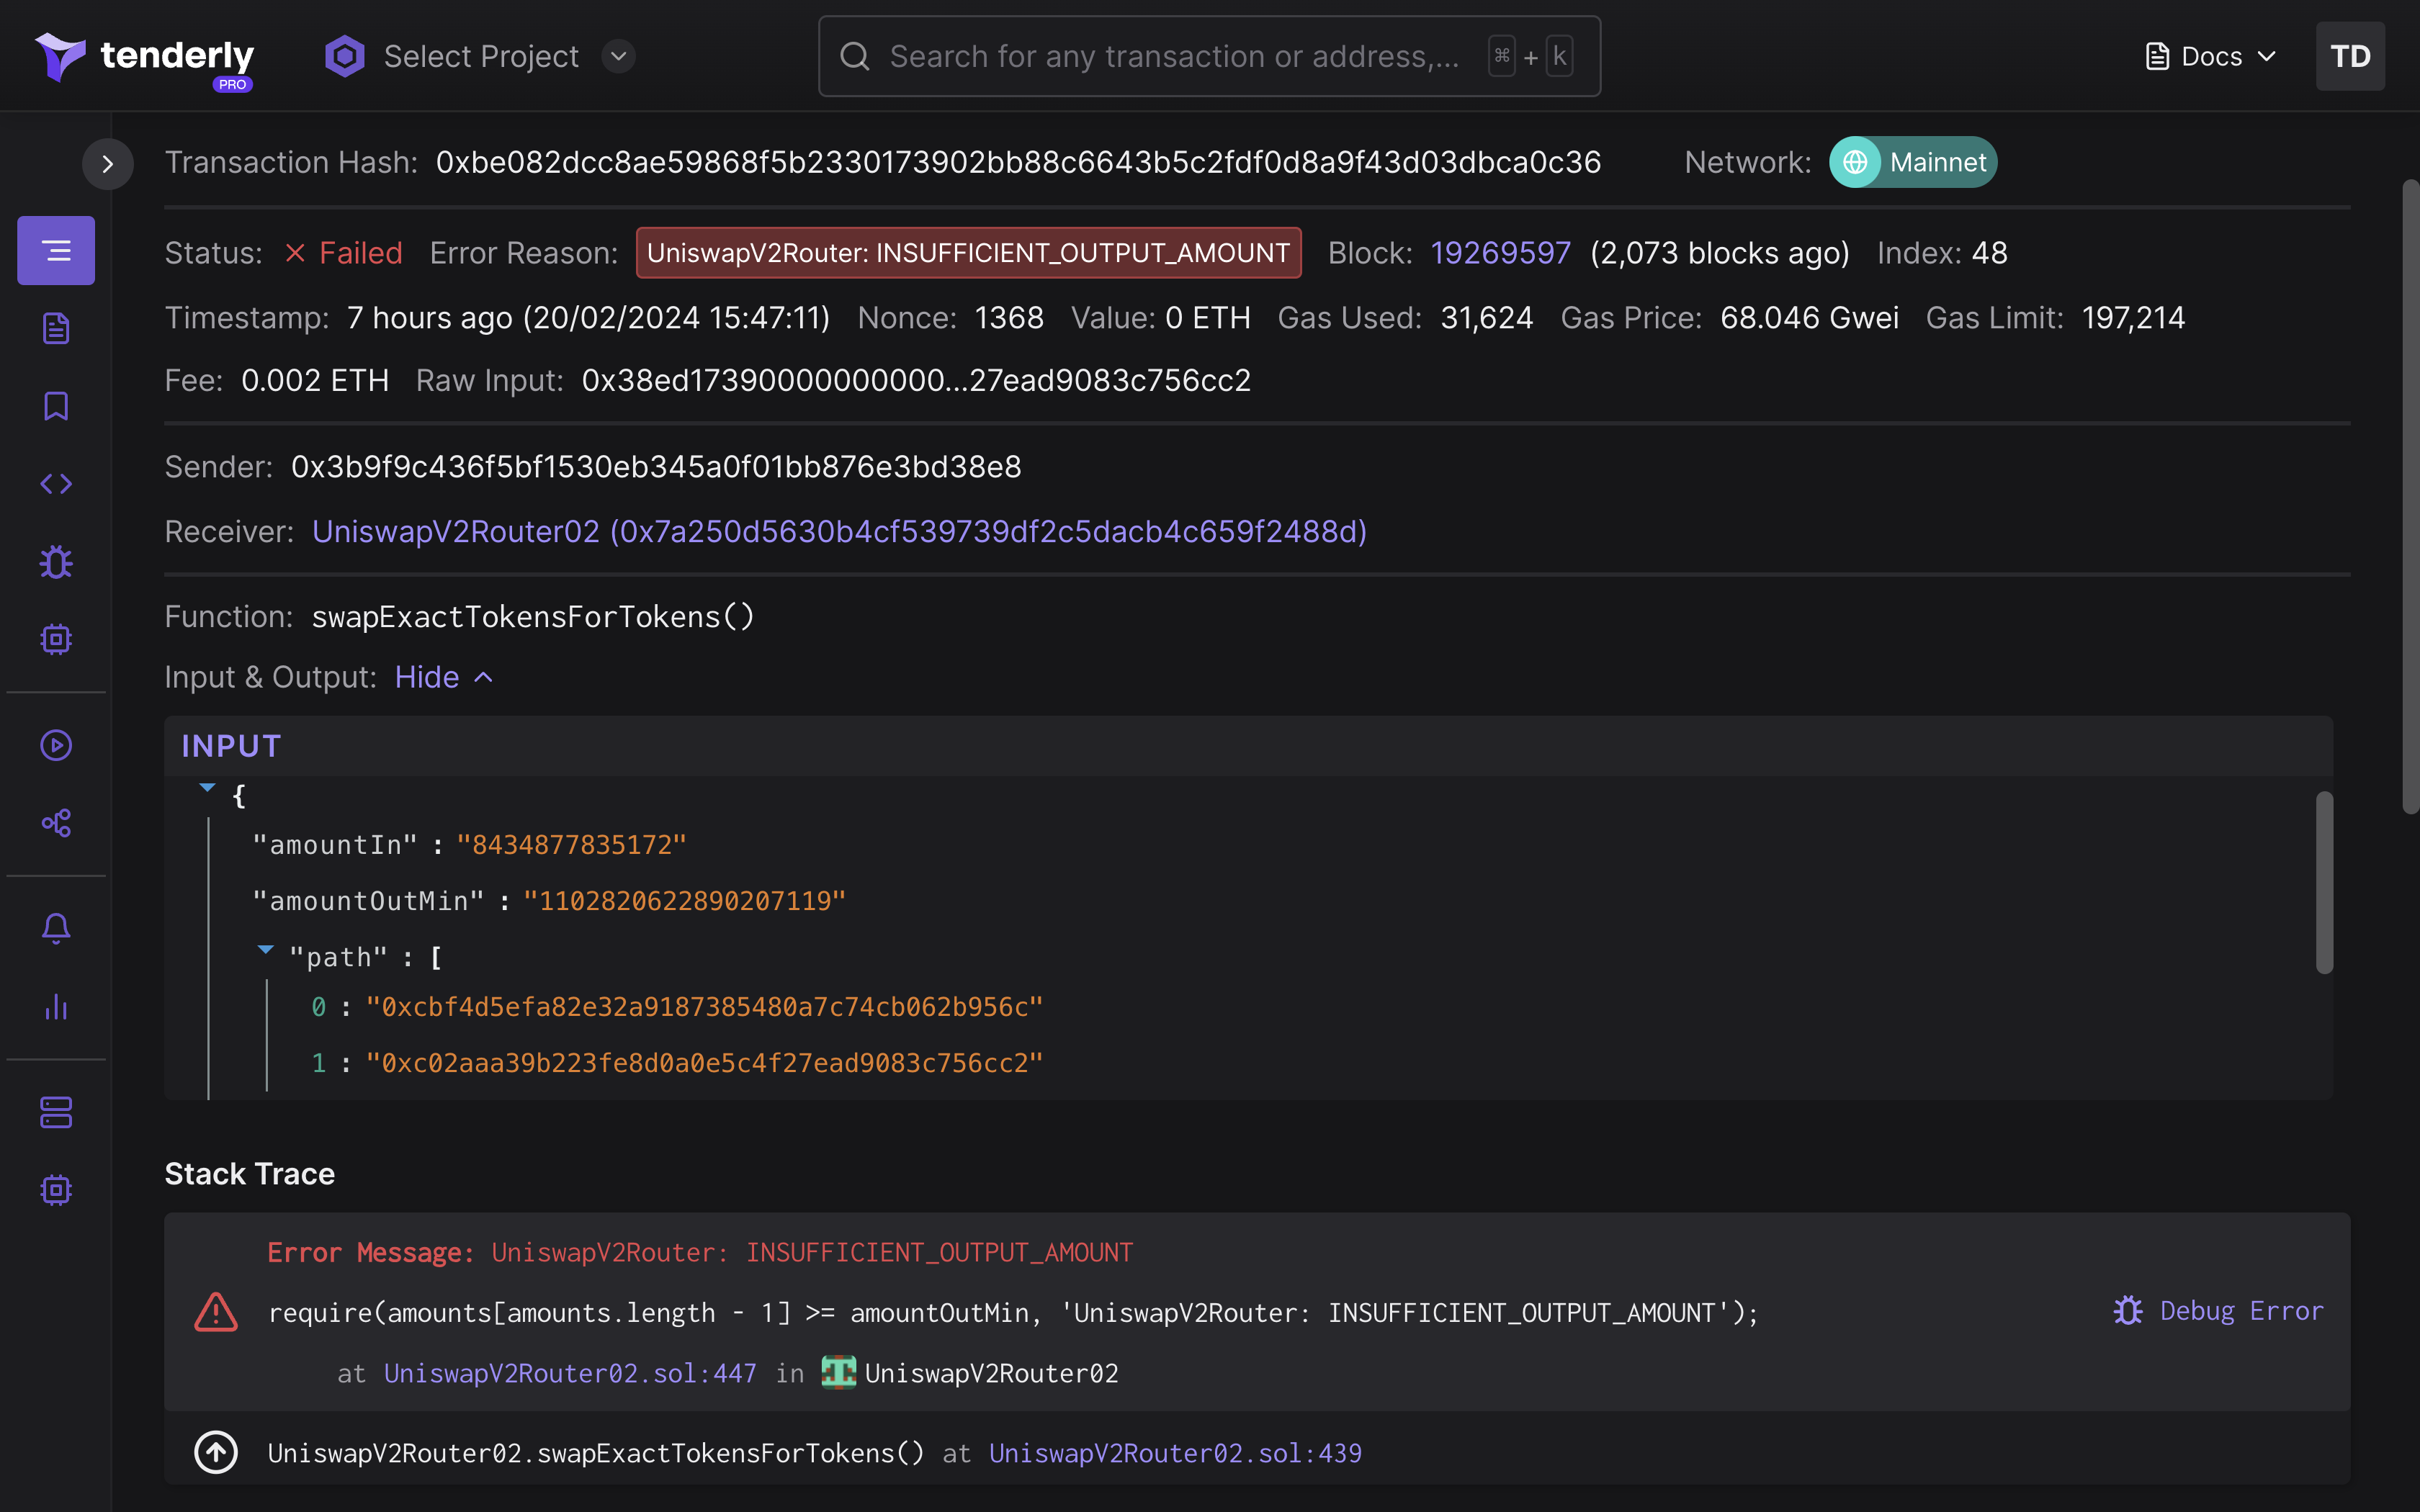2420x1512 pixels.
Task: Open UniswapV2Router02.sol:447 source link
Action: [570, 1374]
